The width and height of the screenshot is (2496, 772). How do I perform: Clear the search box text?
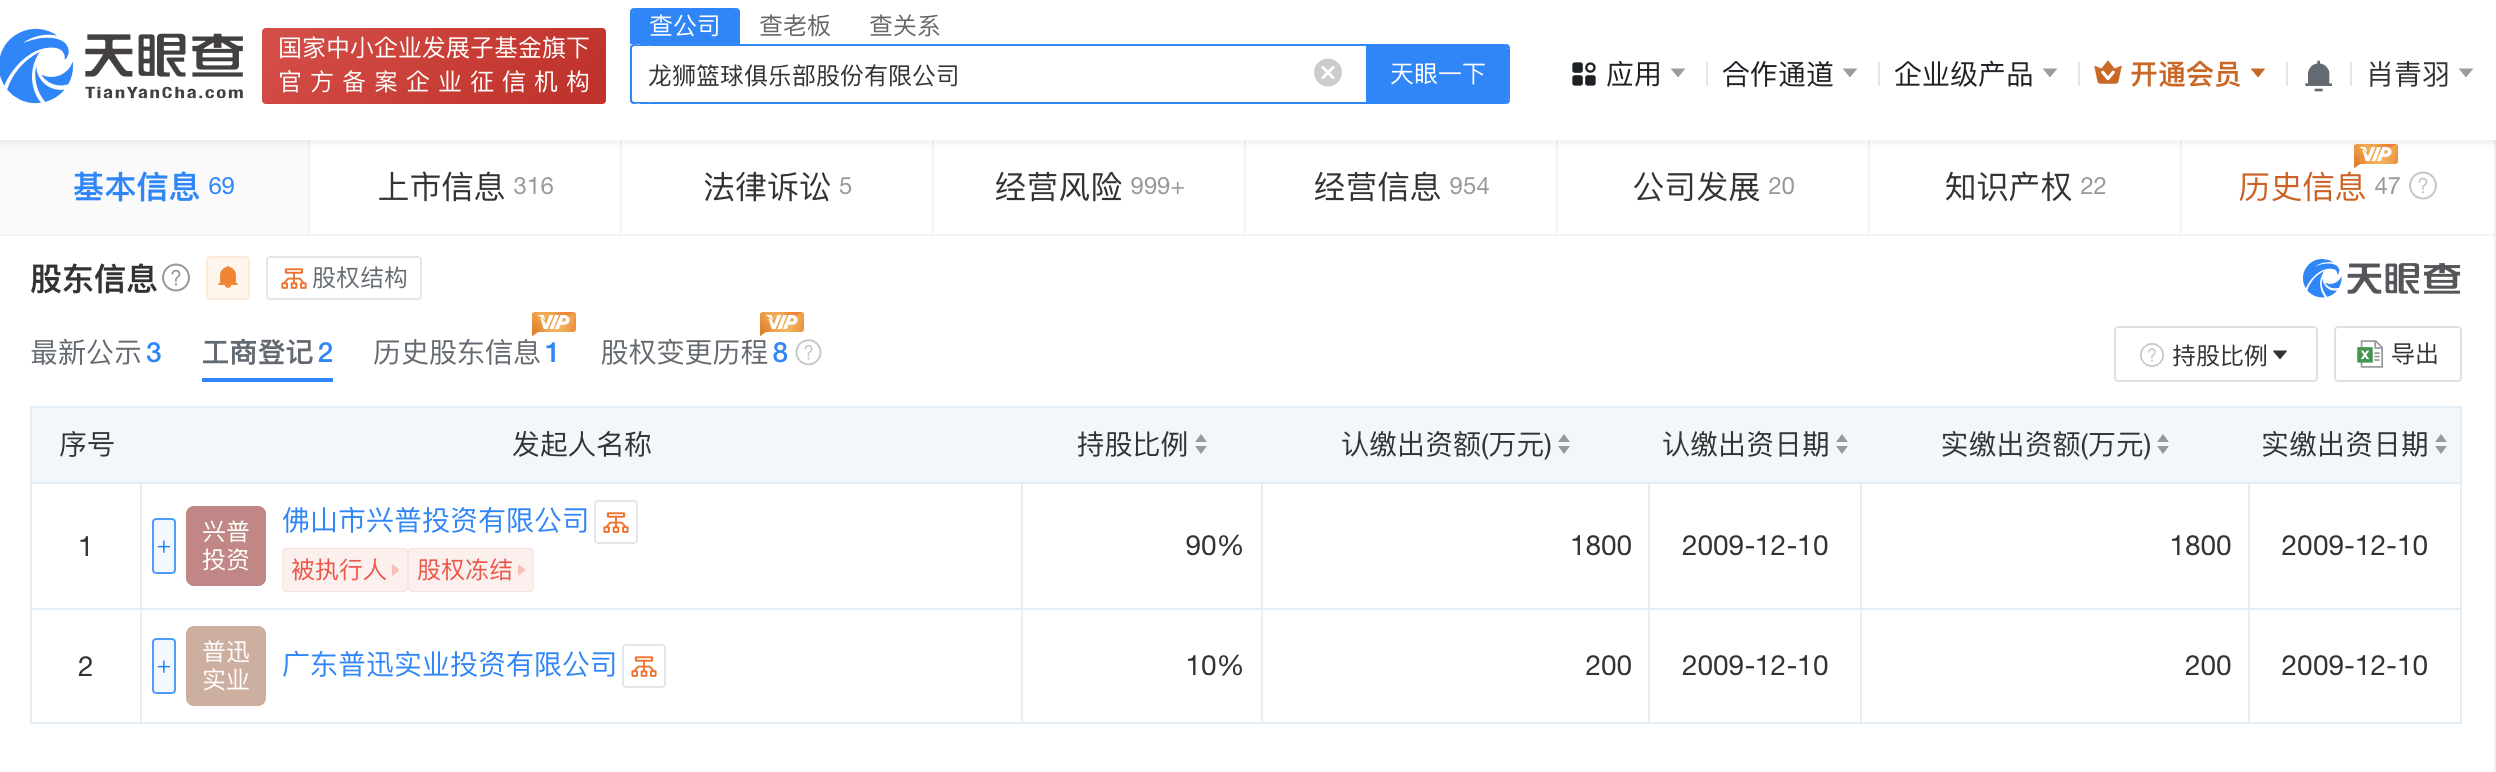pos(1327,73)
